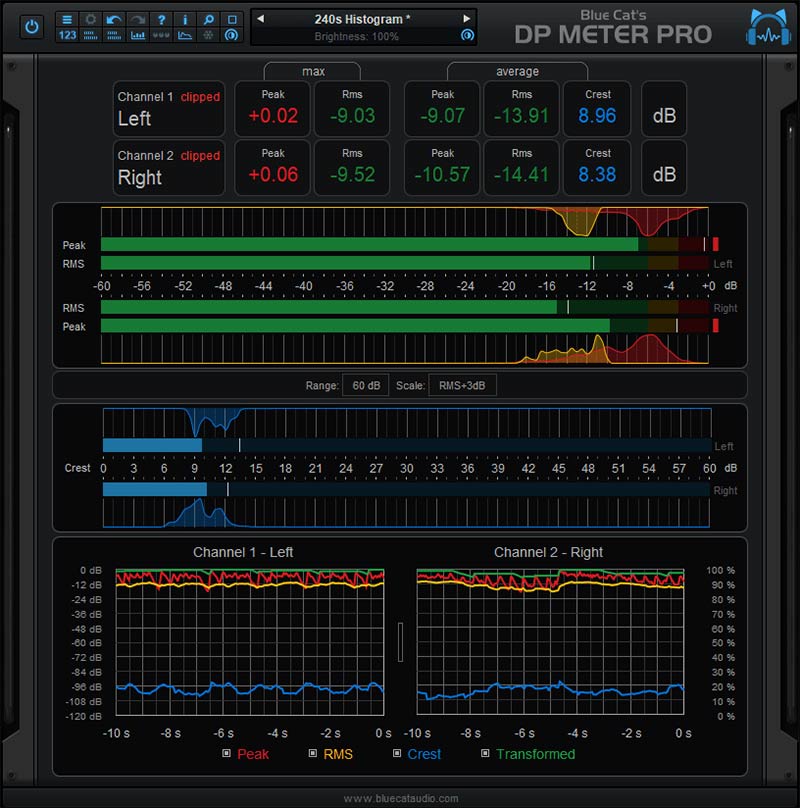Click the magnifier zoom icon
This screenshot has height=808, width=800.
click(x=208, y=19)
